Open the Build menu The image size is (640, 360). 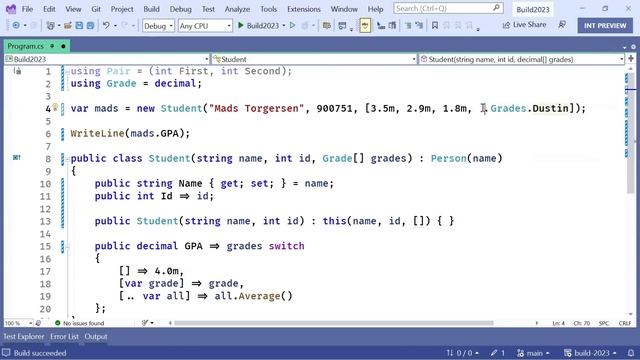coord(151,9)
